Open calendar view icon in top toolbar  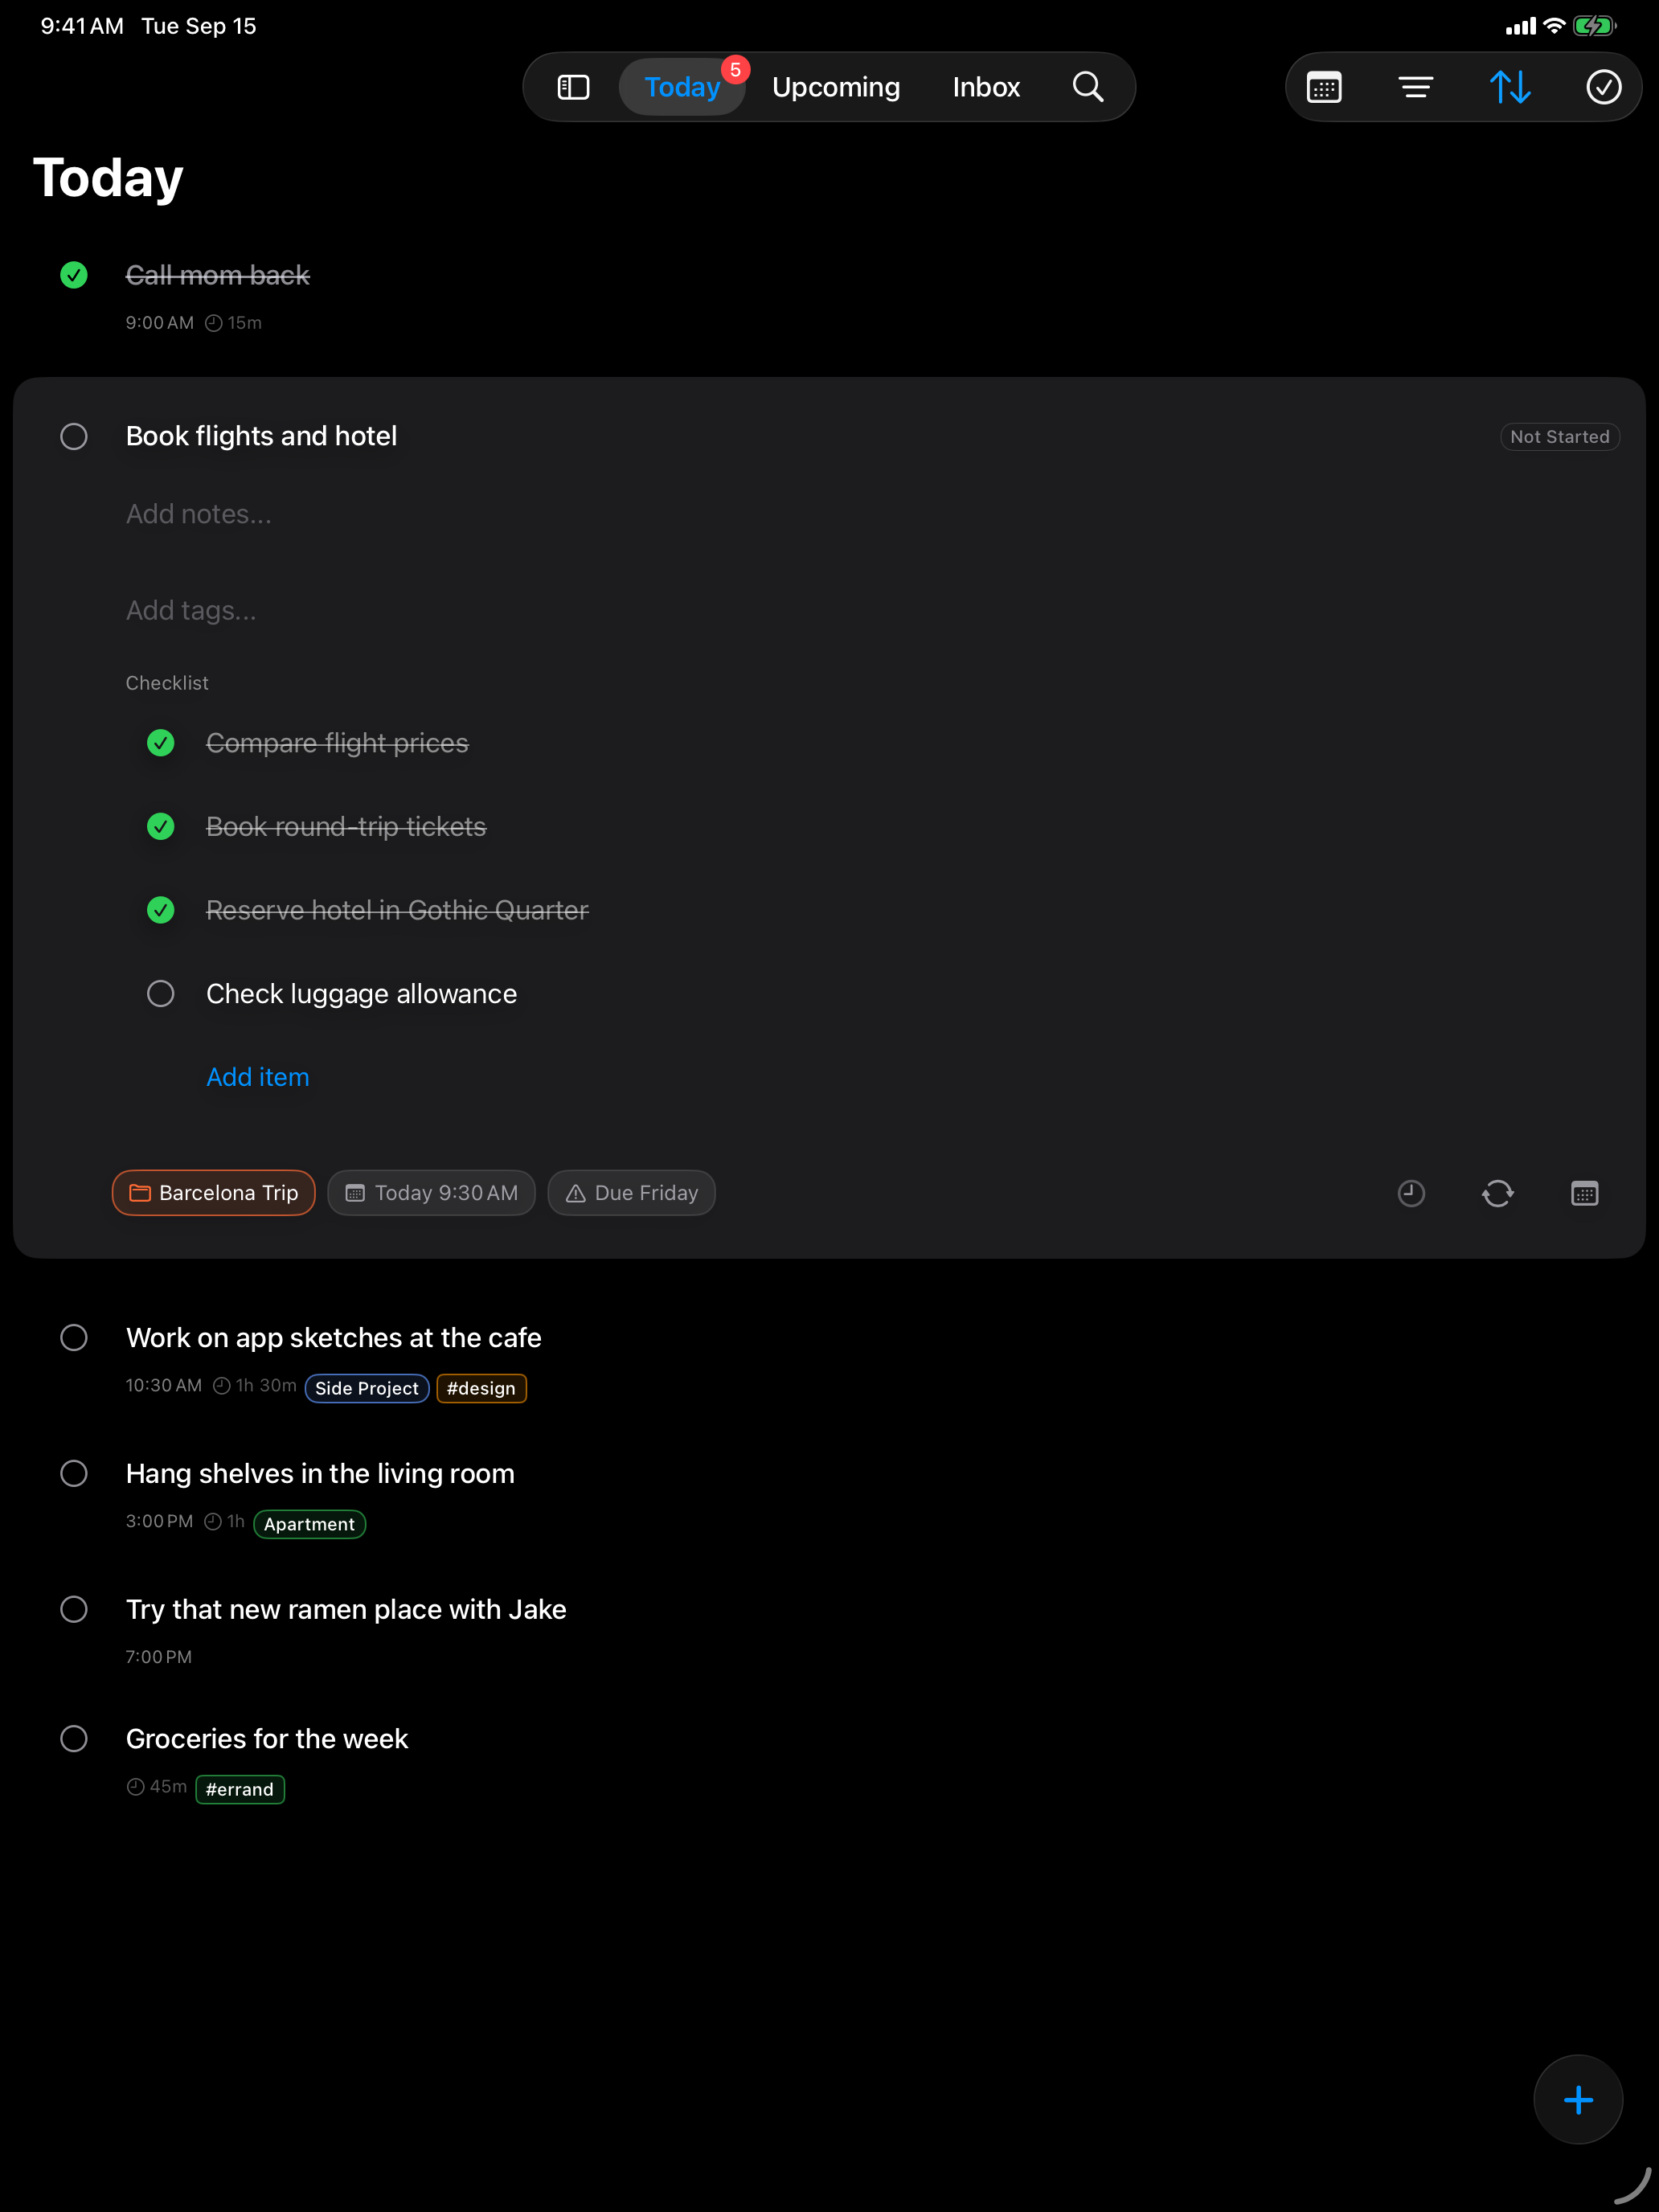[x=1324, y=87]
